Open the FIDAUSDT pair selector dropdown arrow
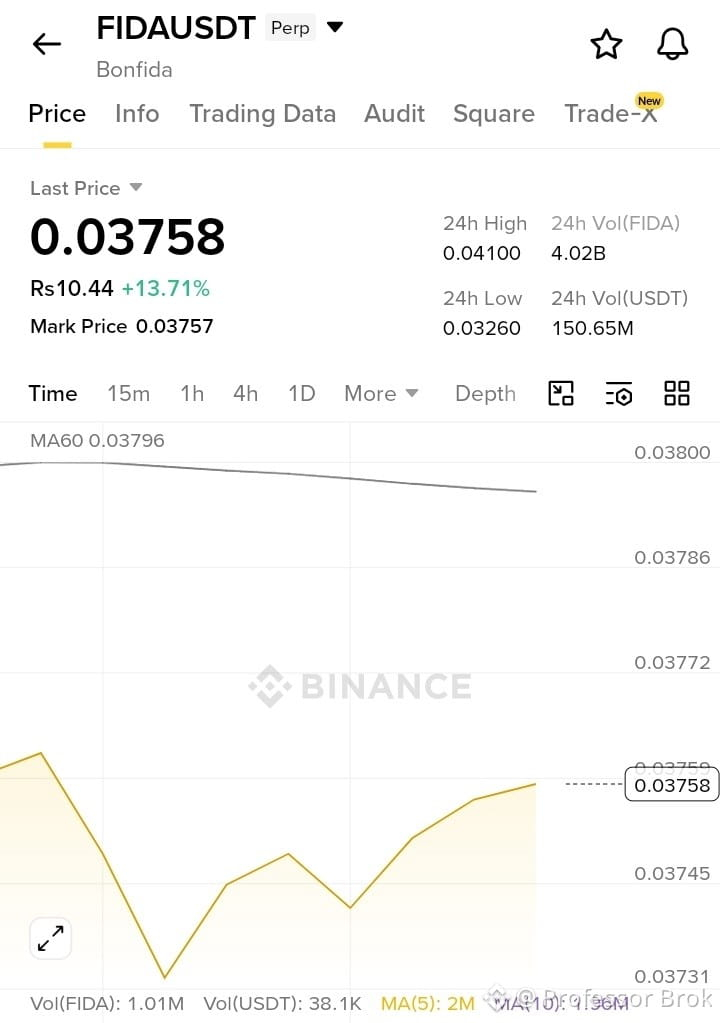Screen dimensions: 720x1023 [335, 27]
